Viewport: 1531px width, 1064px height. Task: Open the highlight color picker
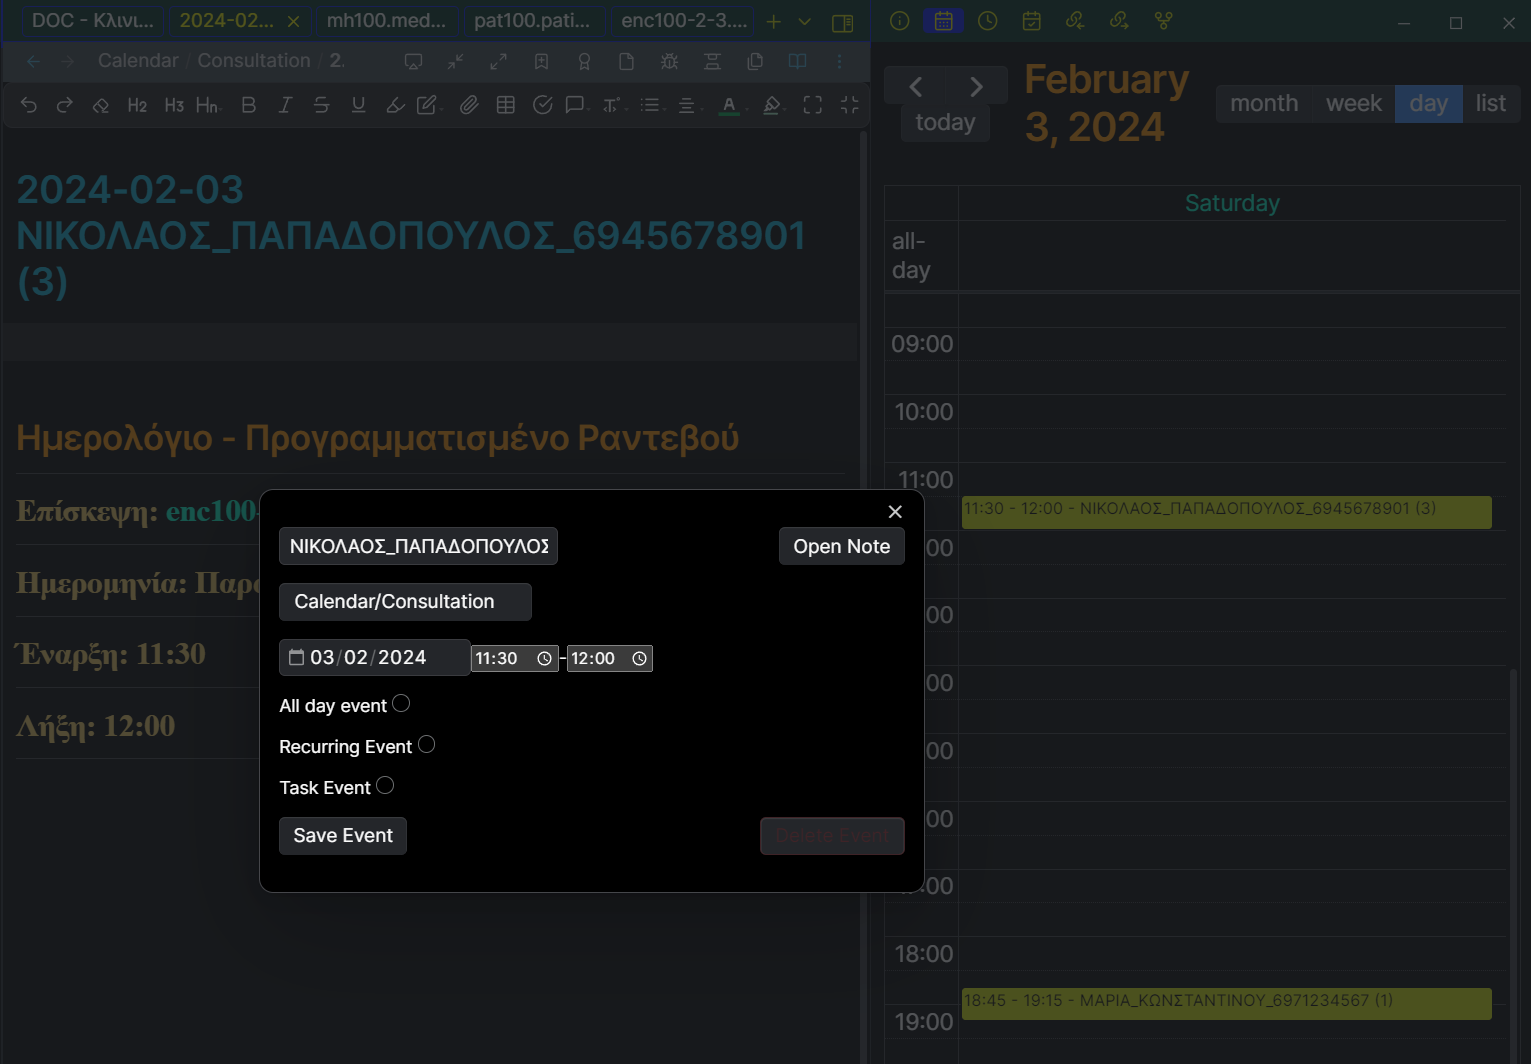(772, 105)
